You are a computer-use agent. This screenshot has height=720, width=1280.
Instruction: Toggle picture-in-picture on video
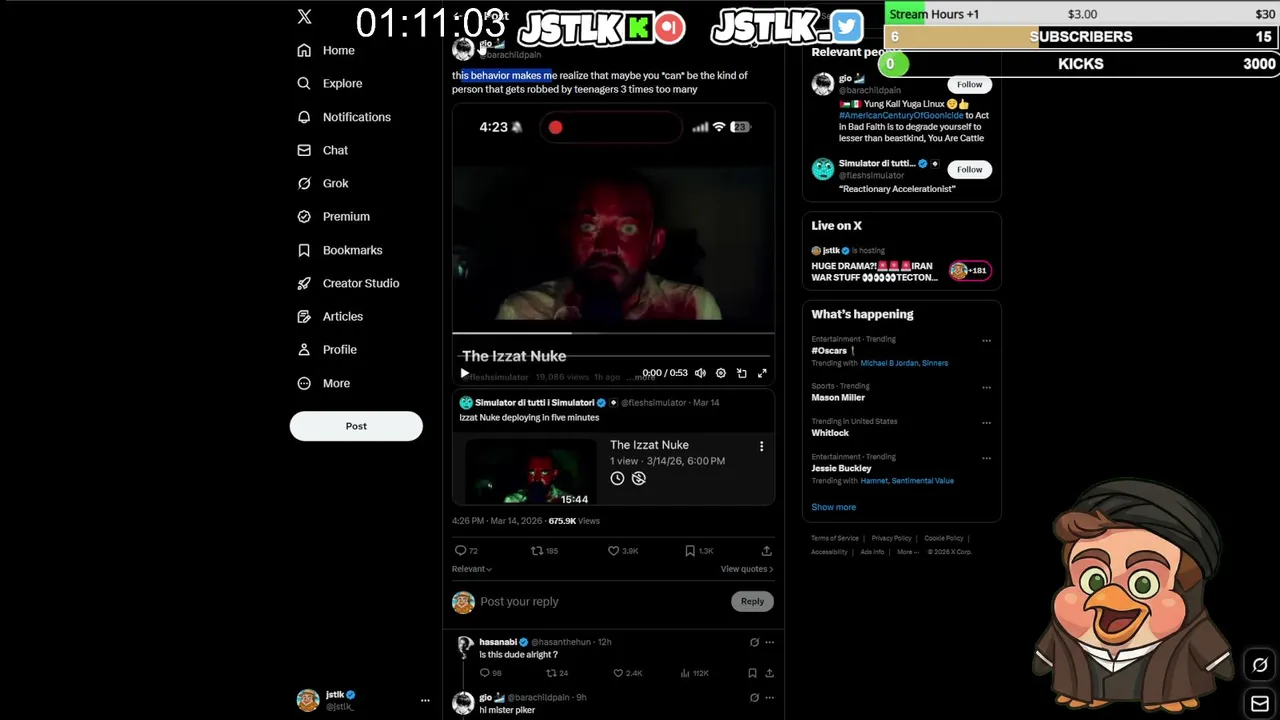click(741, 373)
